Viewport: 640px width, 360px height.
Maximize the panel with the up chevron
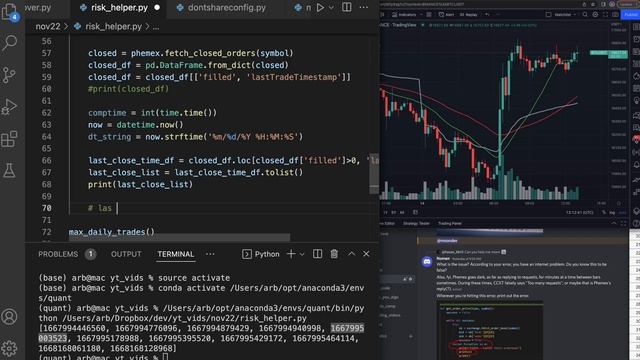coord(351,254)
